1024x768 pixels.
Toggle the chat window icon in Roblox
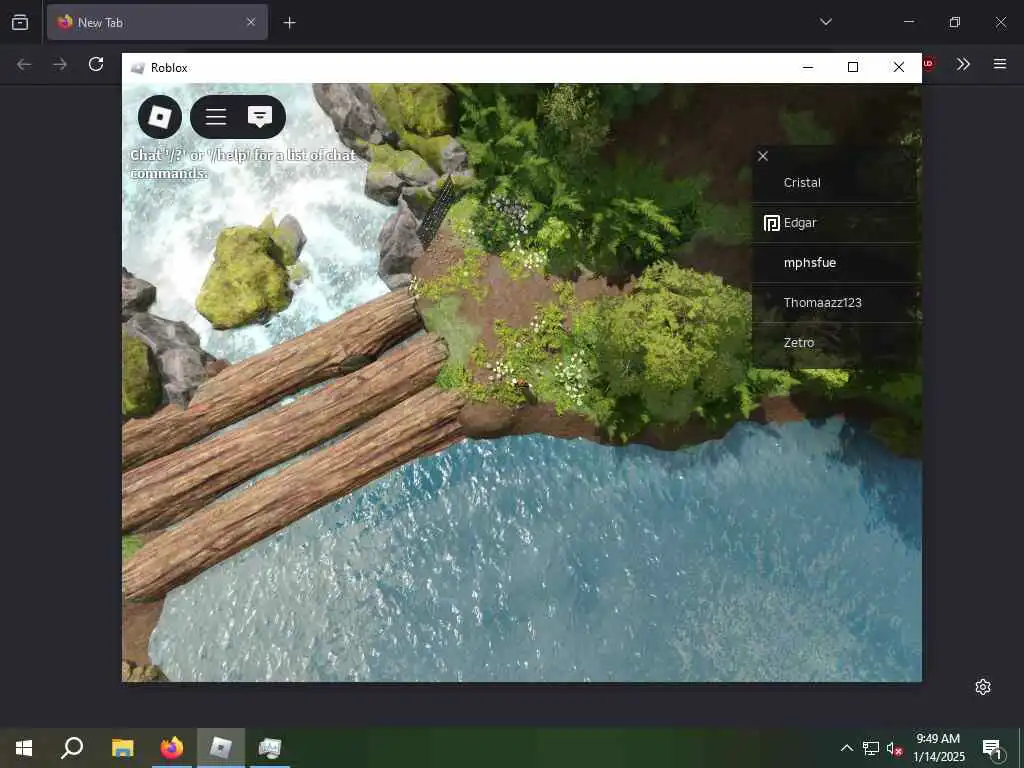pyautogui.click(x=259, y=117)
